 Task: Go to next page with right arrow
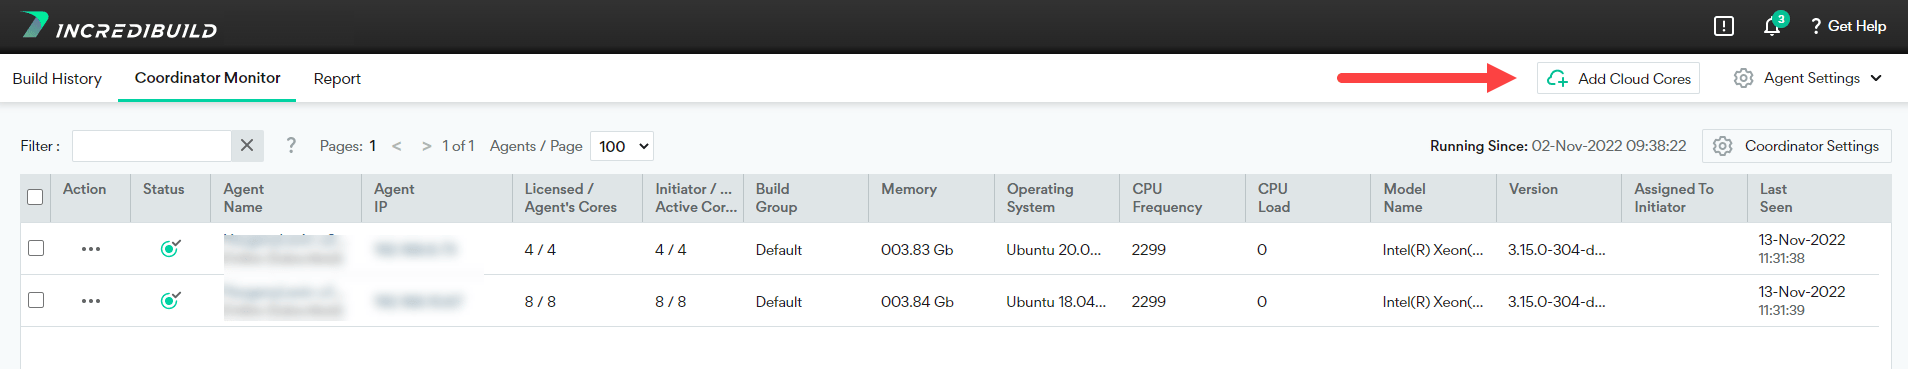point(427,146)
